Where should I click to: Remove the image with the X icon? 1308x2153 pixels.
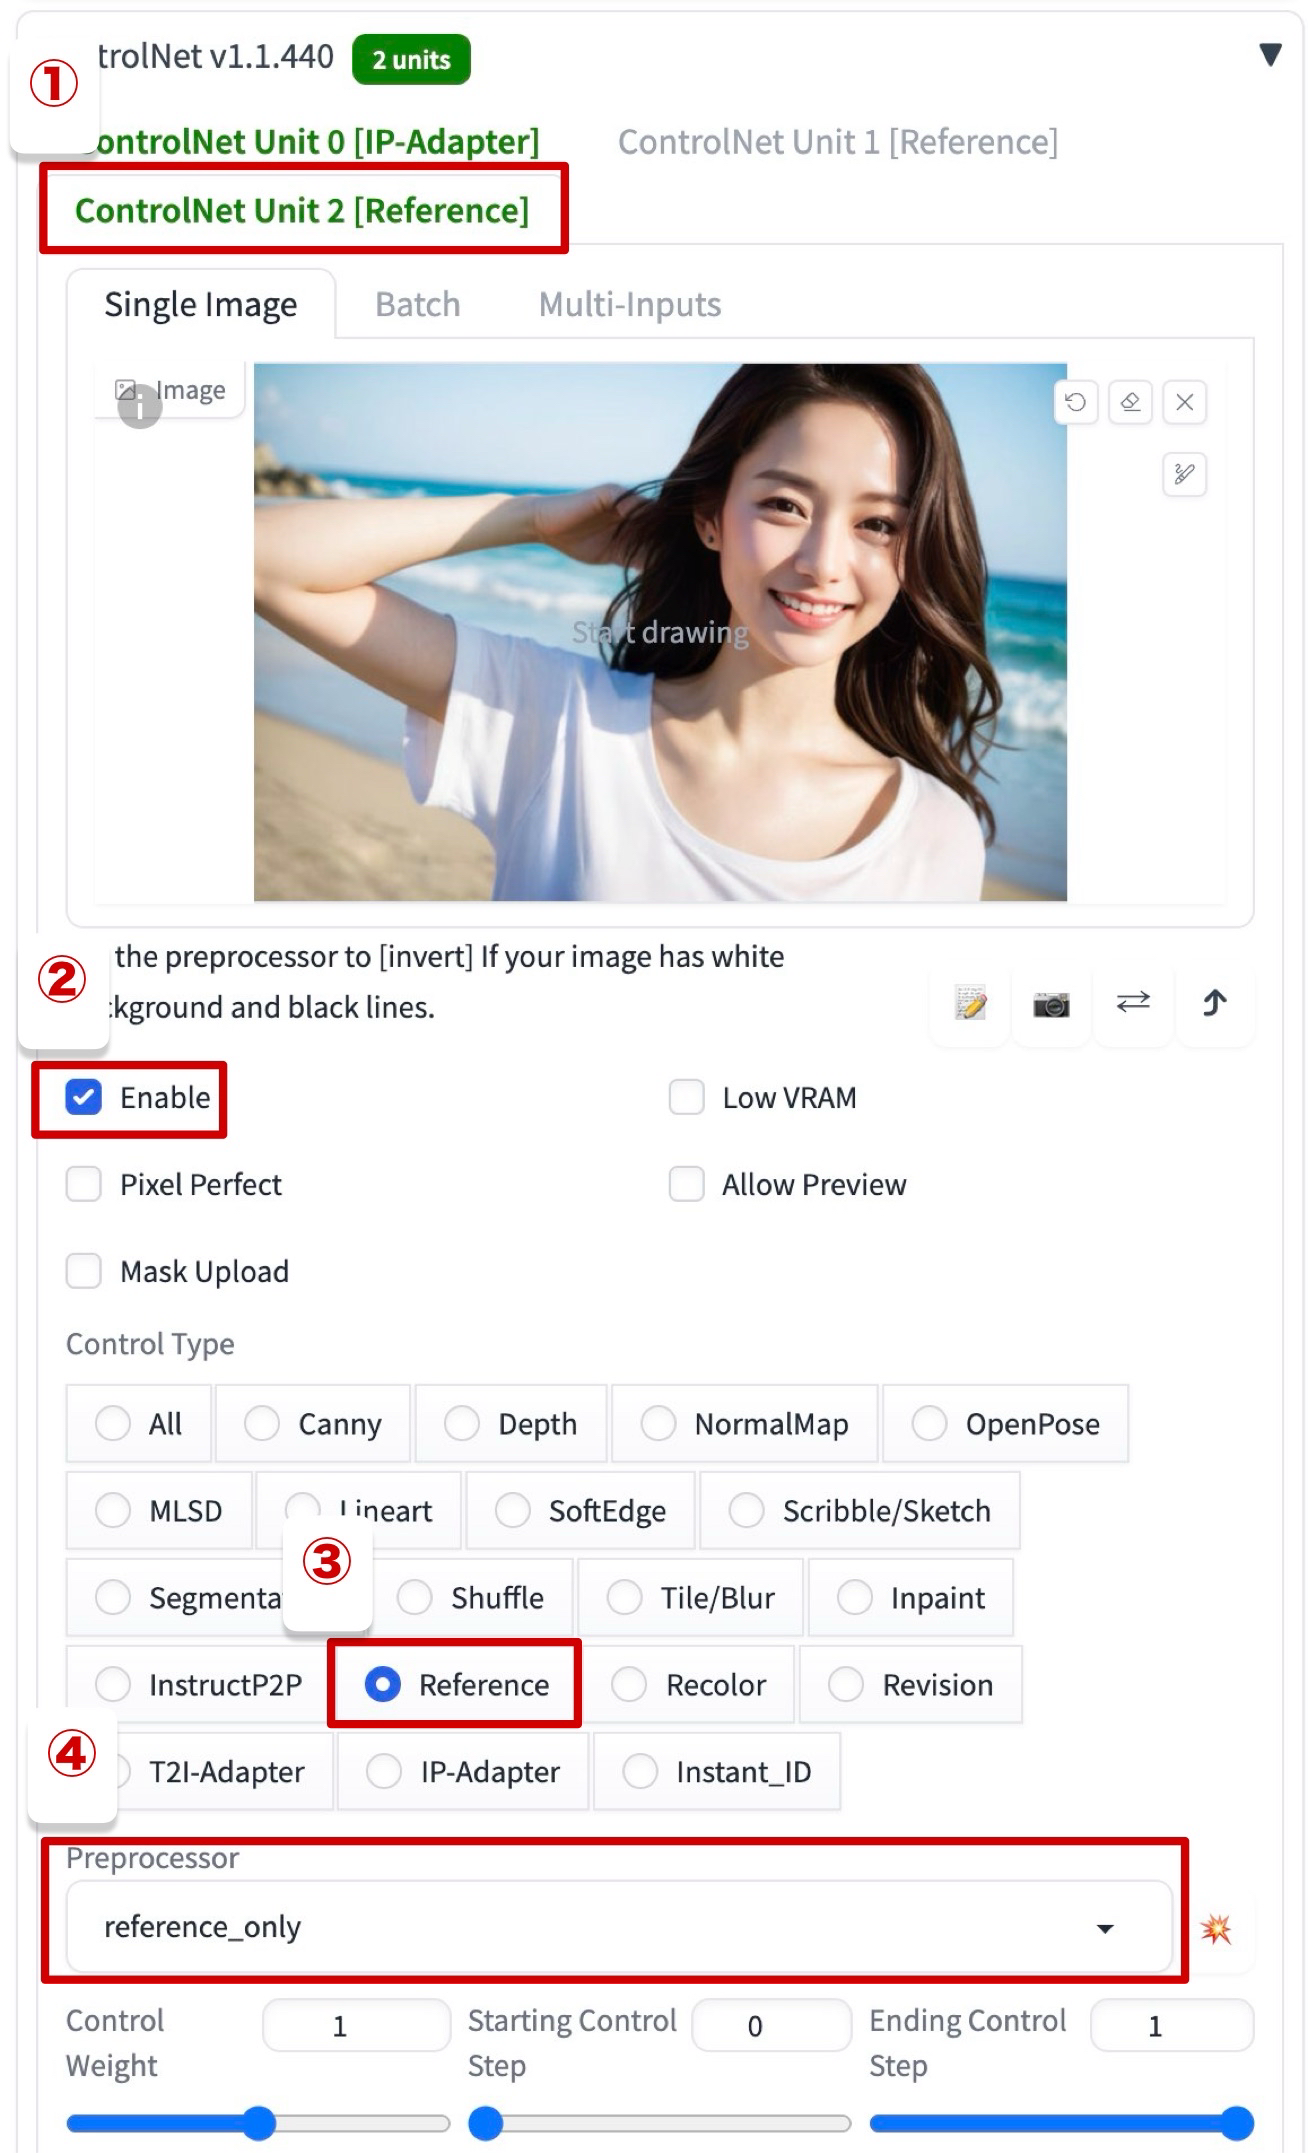1184,402
